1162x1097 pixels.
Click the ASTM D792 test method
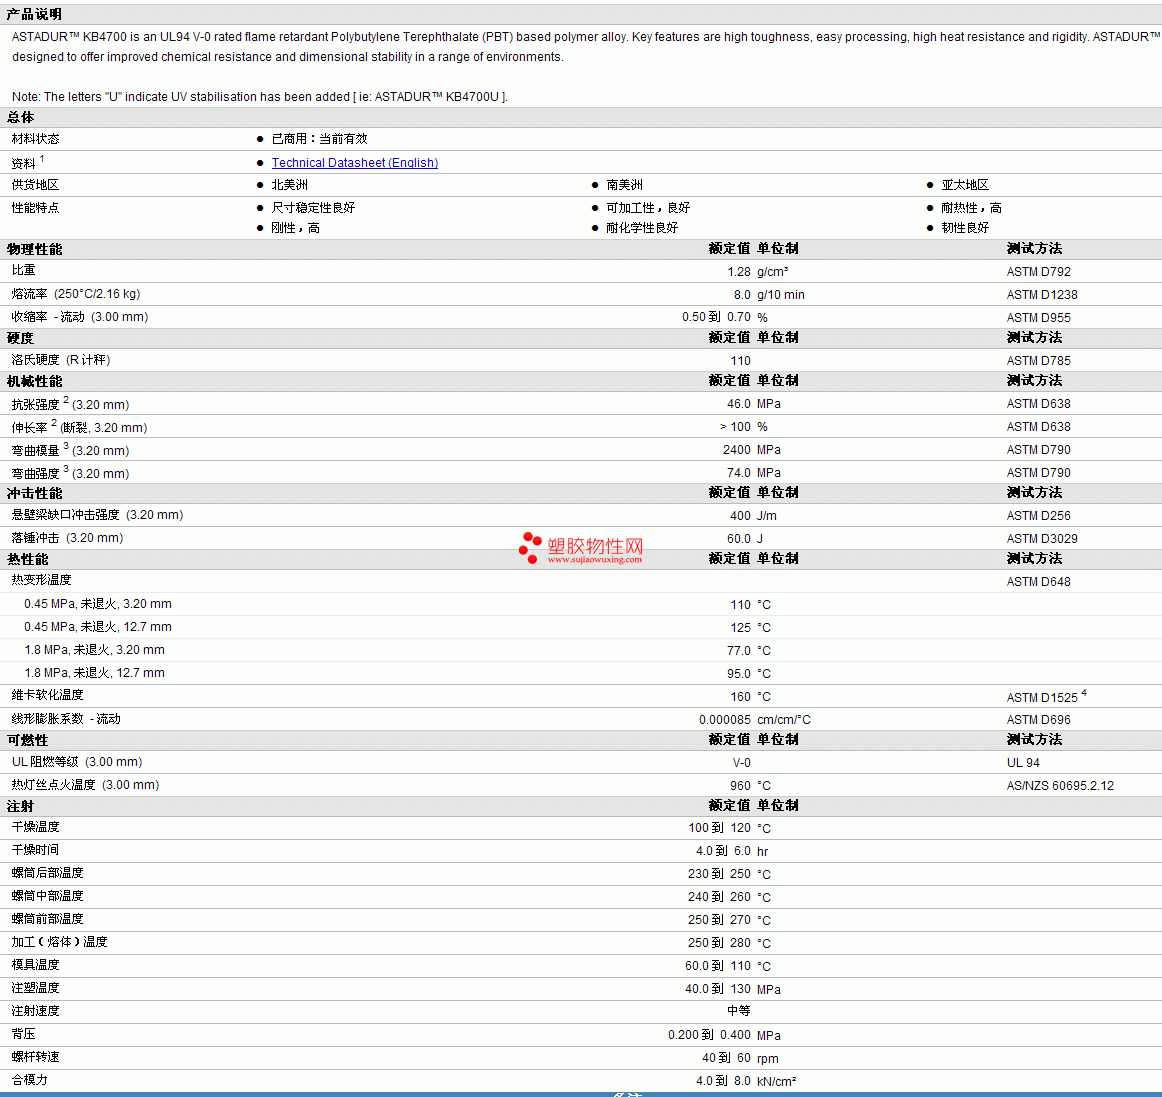[x=1038, y=272]
